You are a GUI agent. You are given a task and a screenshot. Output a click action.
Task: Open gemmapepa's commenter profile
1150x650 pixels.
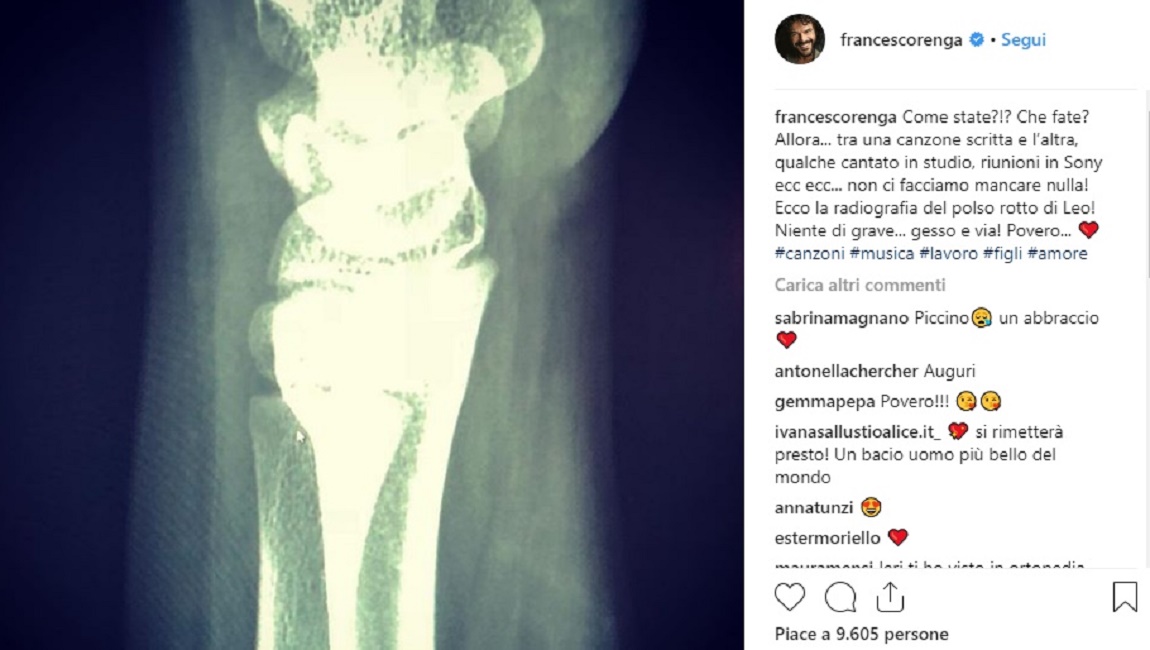click(824, 401)
